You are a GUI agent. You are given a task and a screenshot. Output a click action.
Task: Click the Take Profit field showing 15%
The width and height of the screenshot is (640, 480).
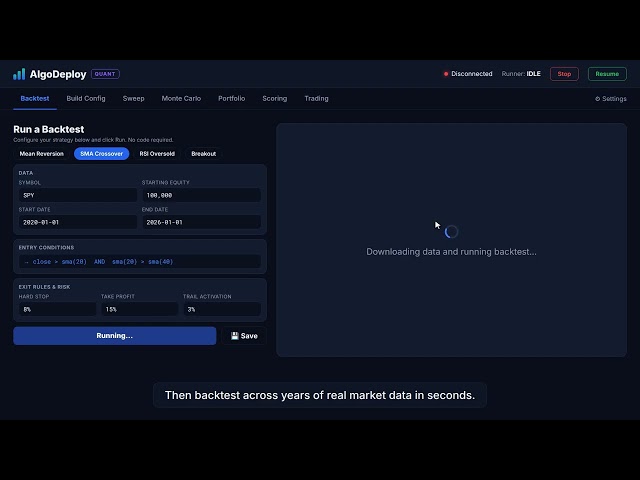point(140,309)
